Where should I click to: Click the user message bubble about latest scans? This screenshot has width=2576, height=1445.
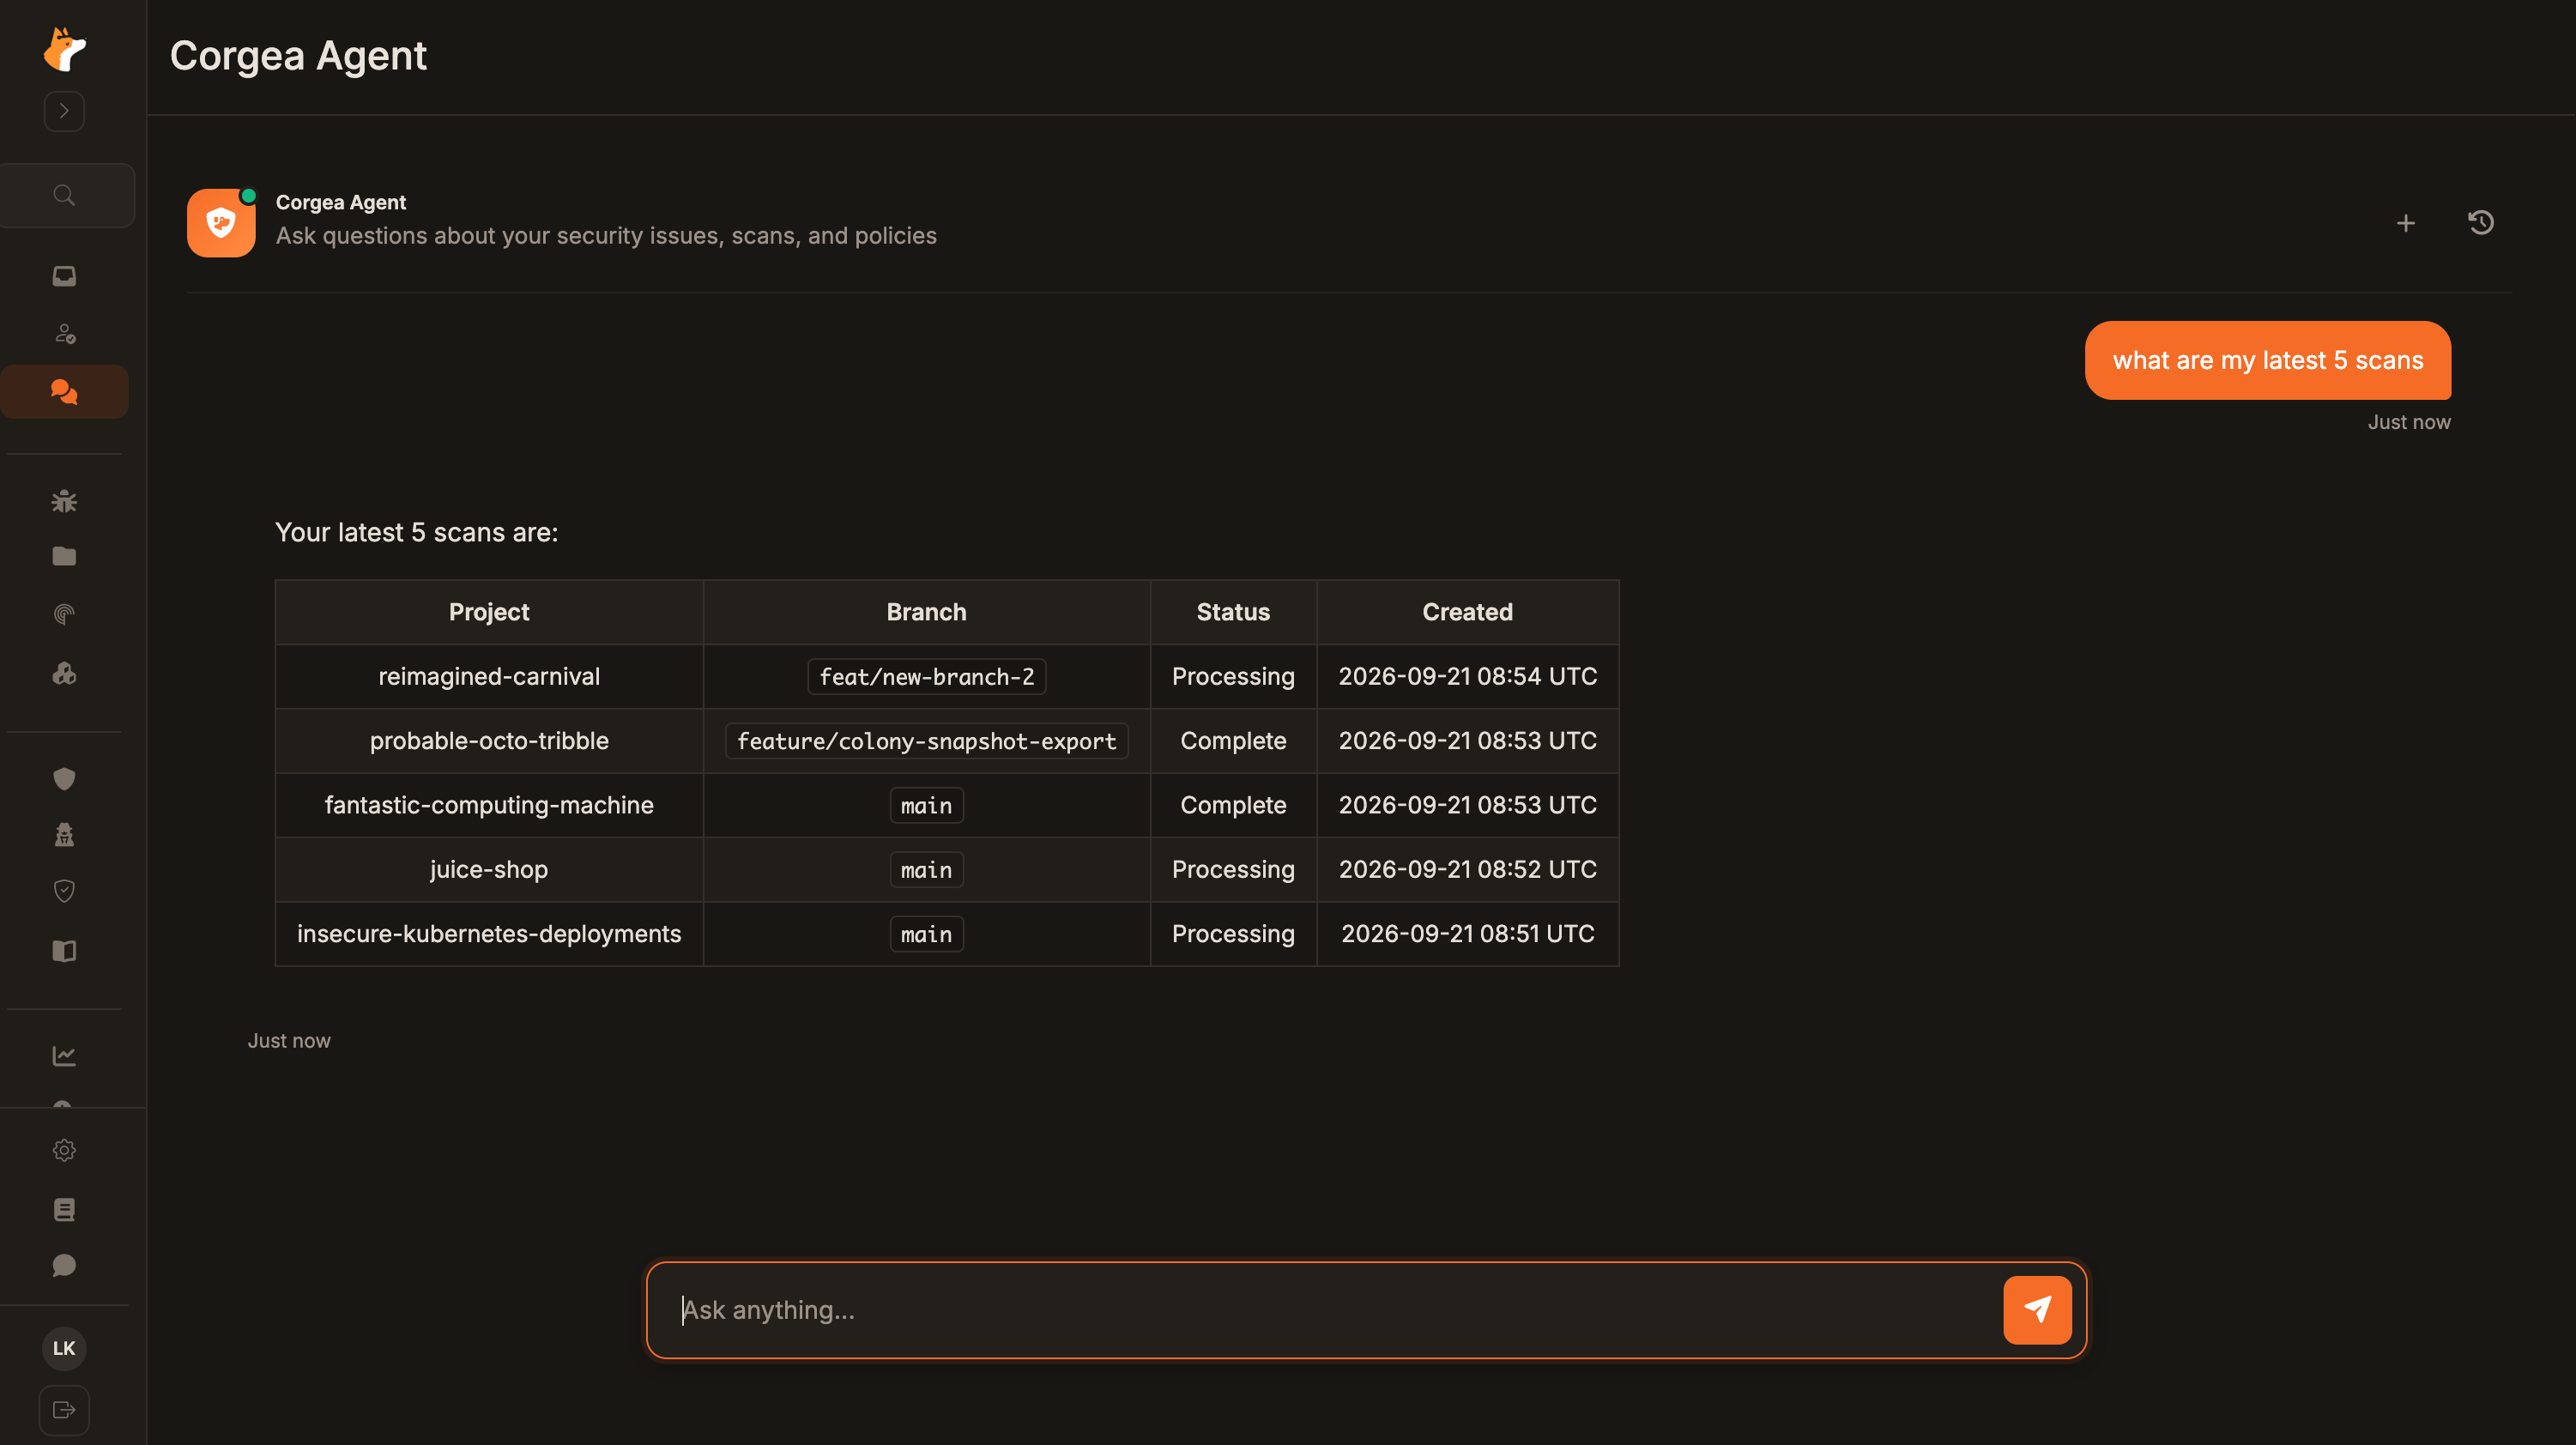pyautogui.click(x=2267, y=360)
